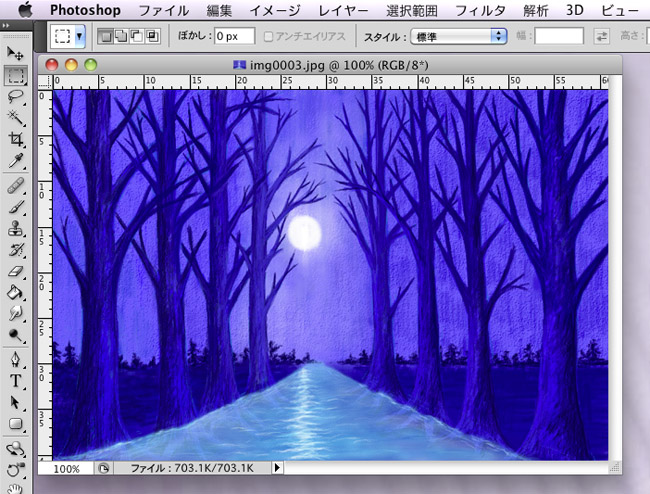Click the swap width and height button
Screen dimensions: 650x494
pyautogui.click(x=601, y=36)
